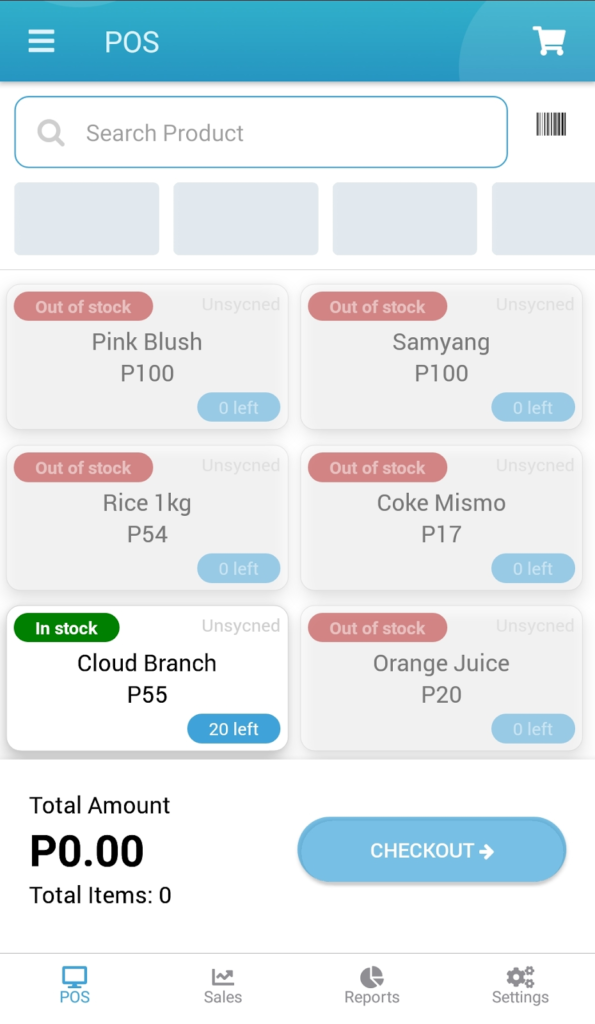The width and height of the screenshot is (595, 1024).
Task: Tap the CHECKOUT button
Action: 431,850
